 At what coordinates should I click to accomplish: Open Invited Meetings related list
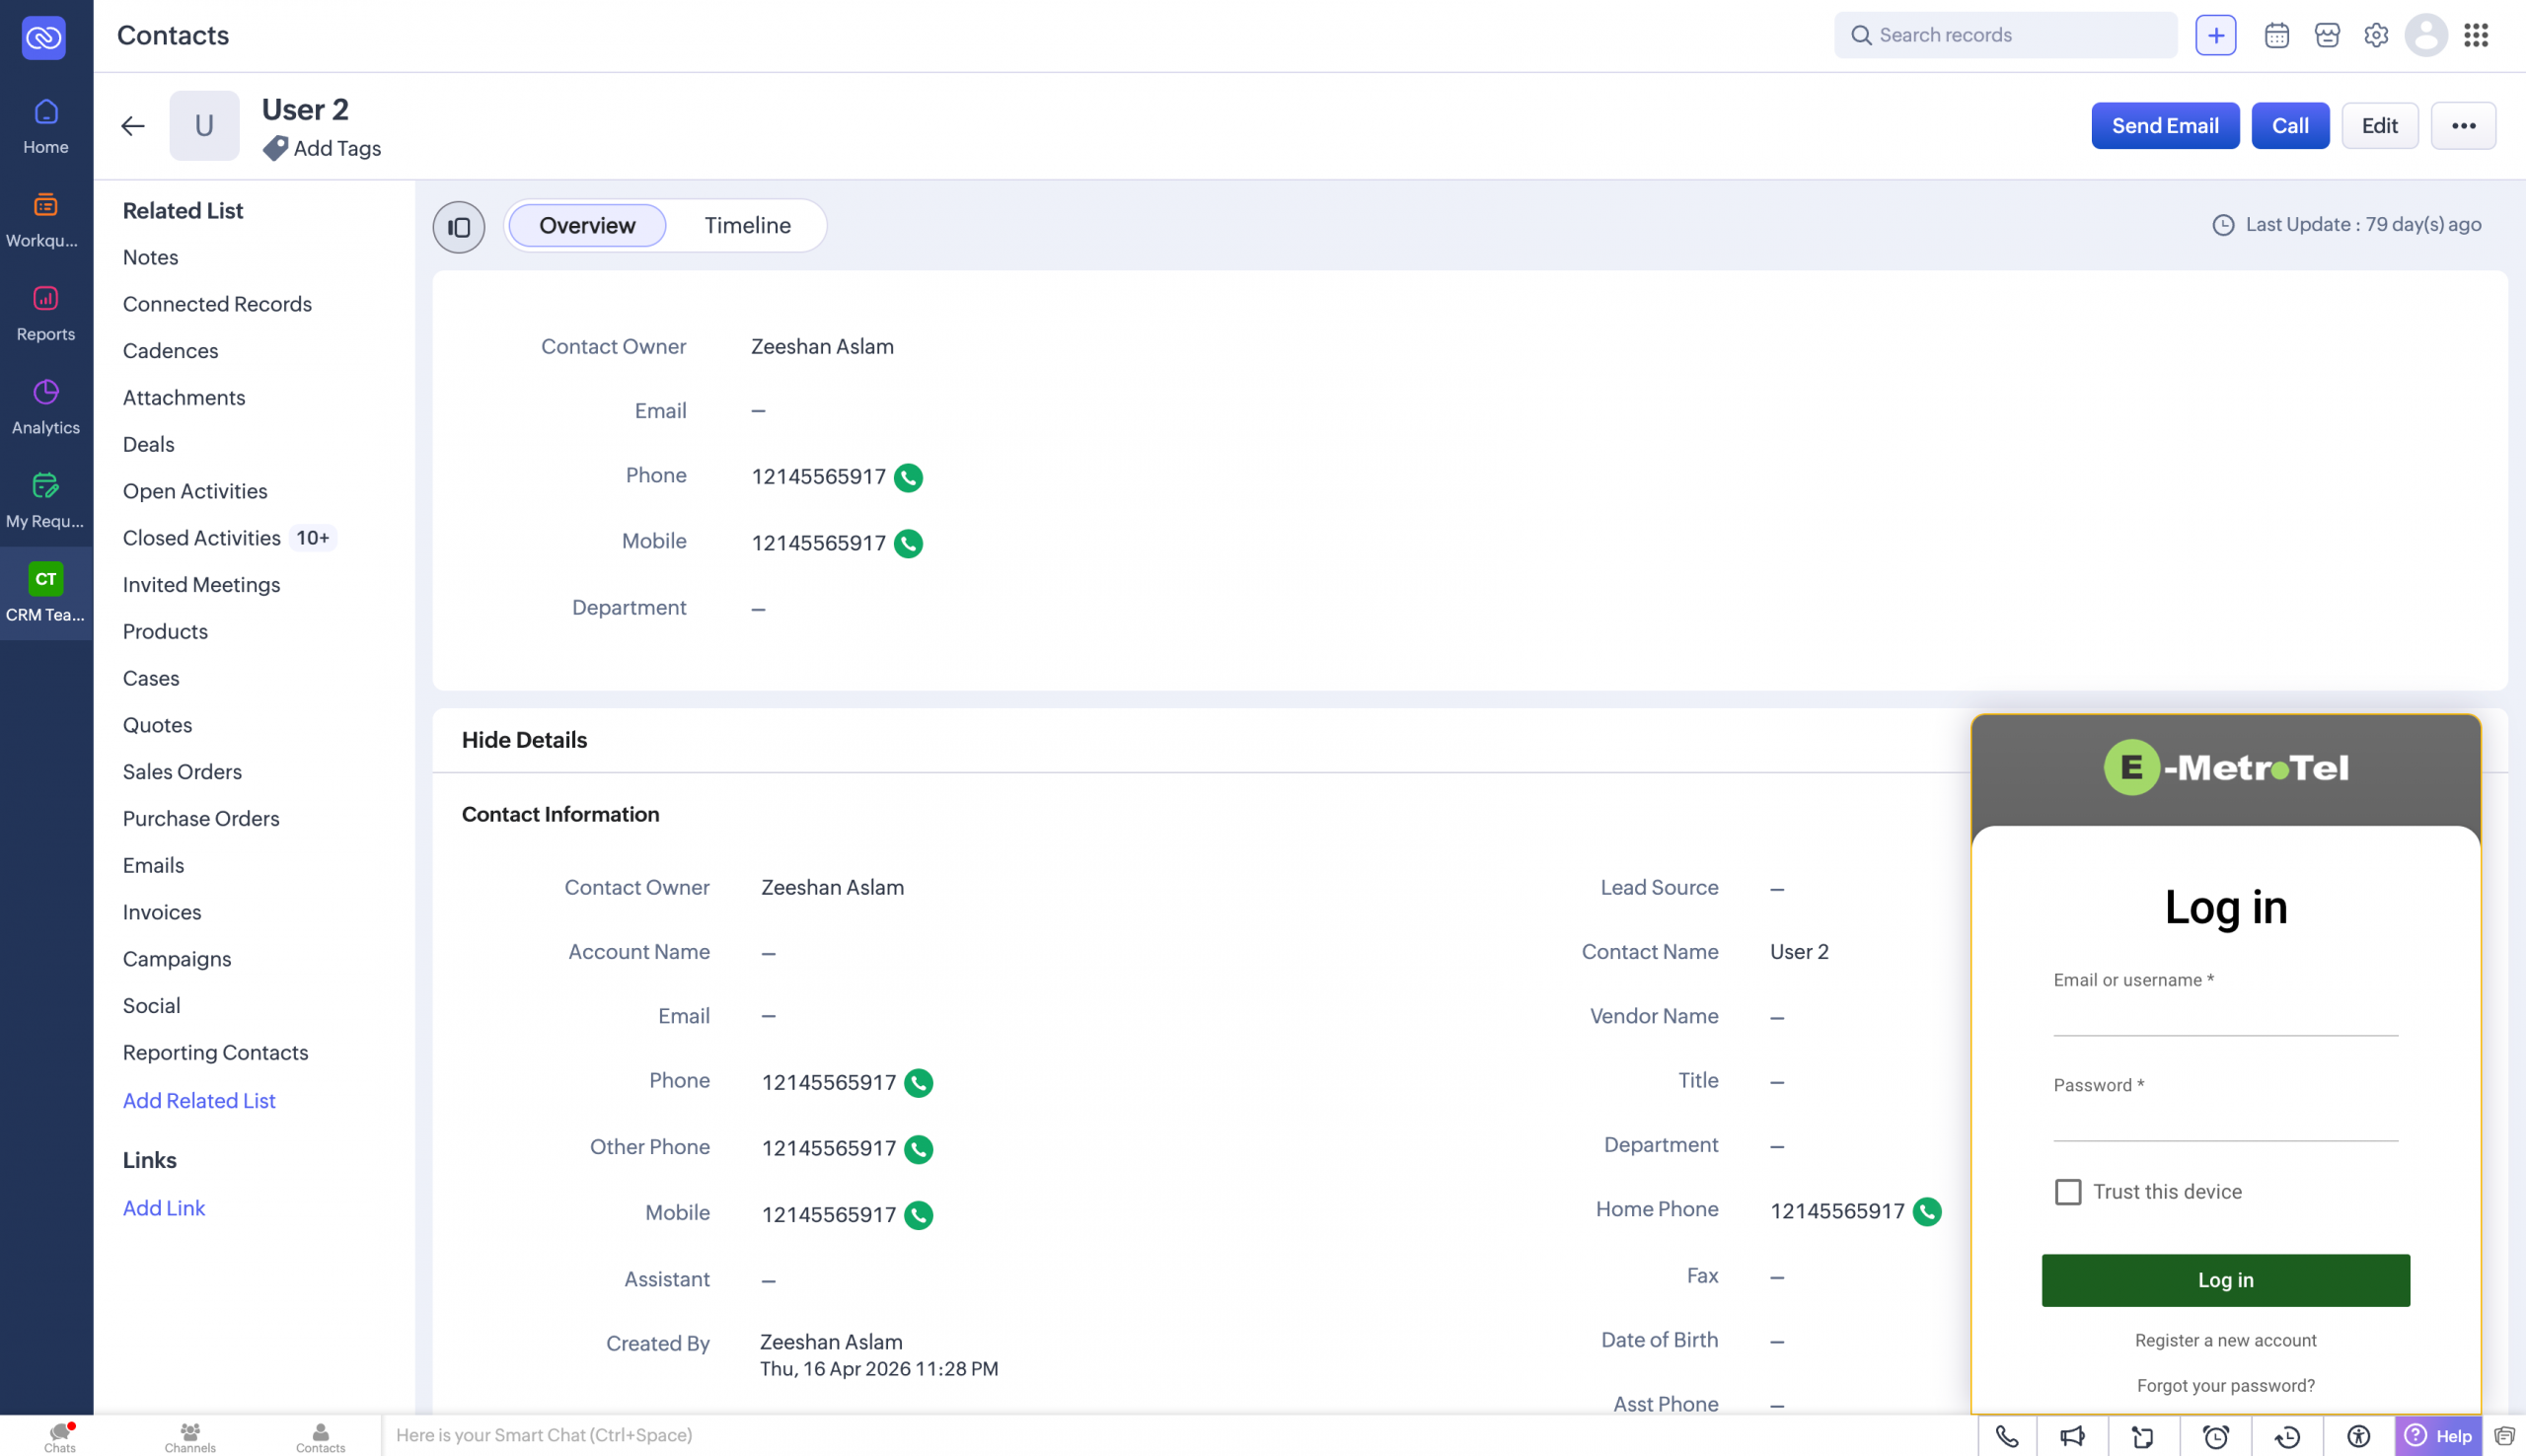point(201,585)
